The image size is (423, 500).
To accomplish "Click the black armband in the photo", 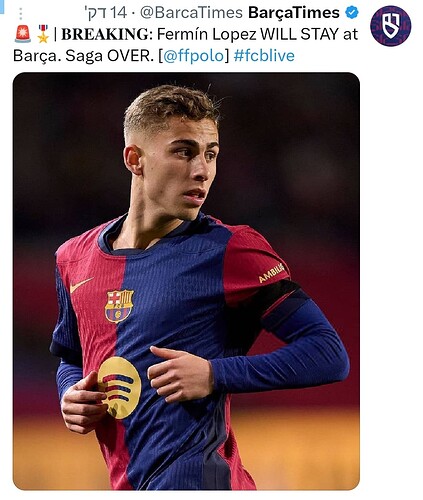I will [x=283, y=298].
